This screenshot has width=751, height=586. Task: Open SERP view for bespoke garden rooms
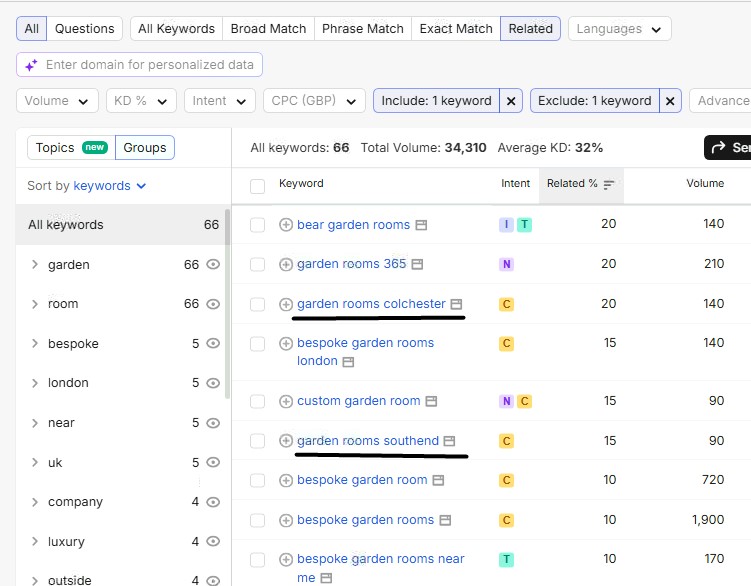coord(445,520)
